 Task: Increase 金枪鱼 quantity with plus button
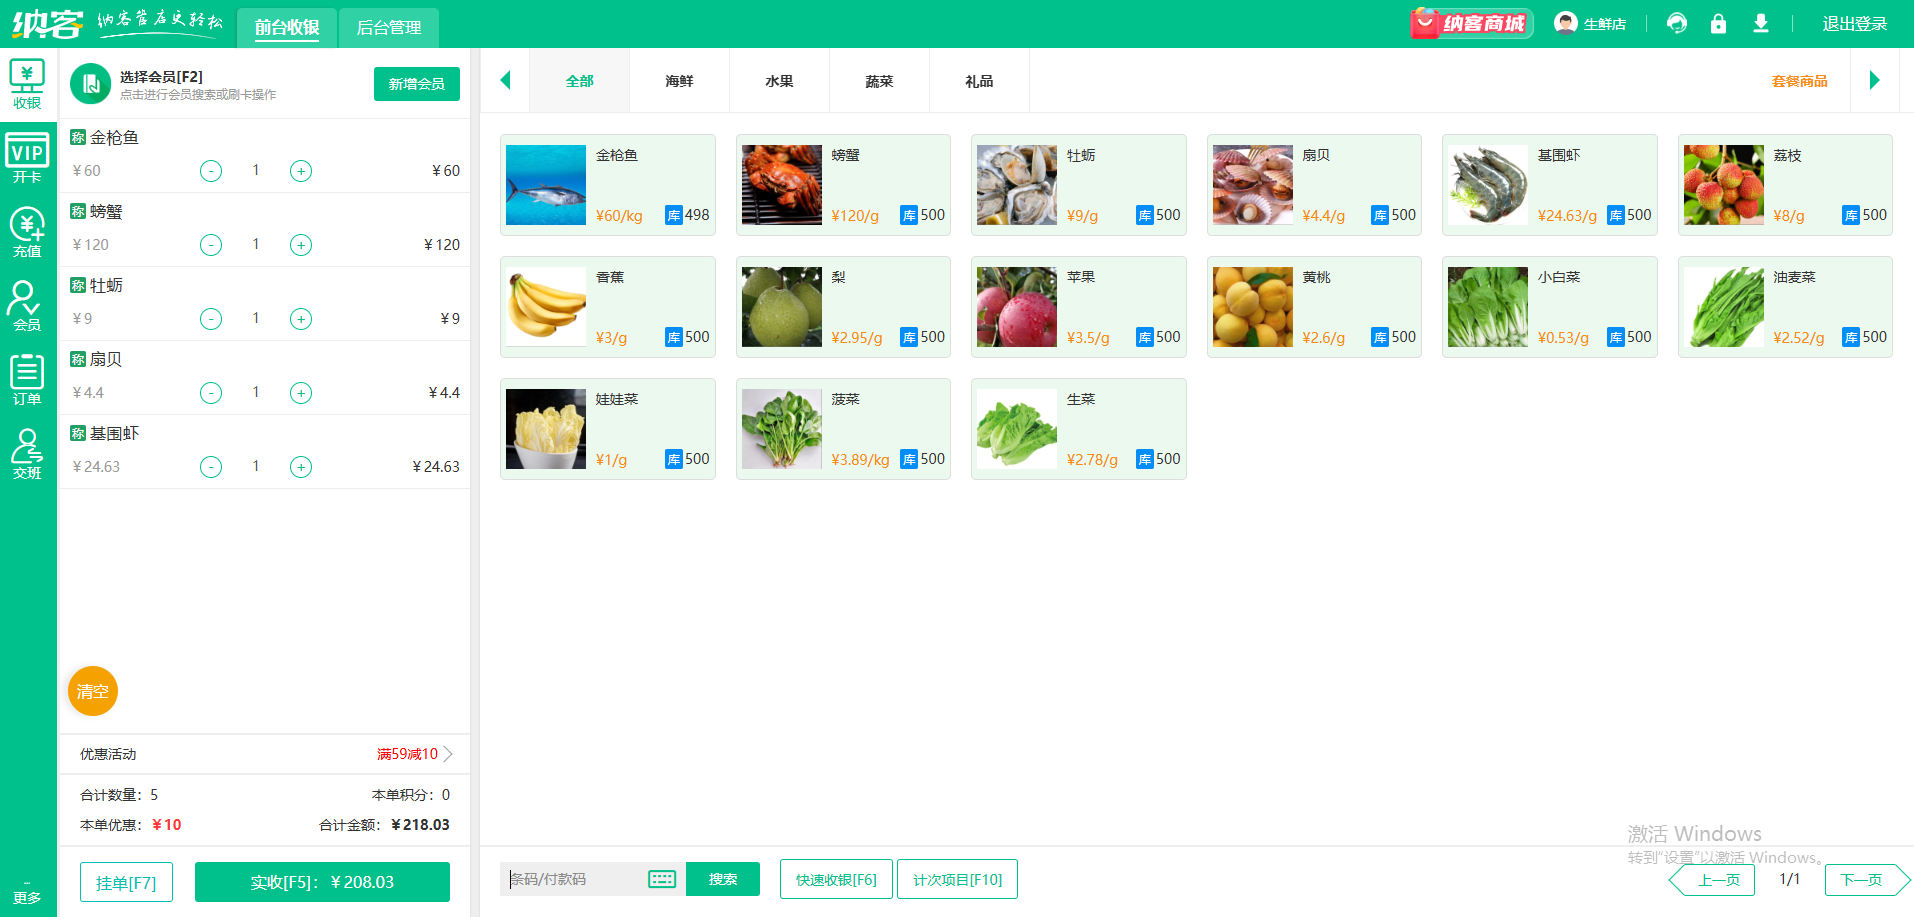click(x=301, y=171)
